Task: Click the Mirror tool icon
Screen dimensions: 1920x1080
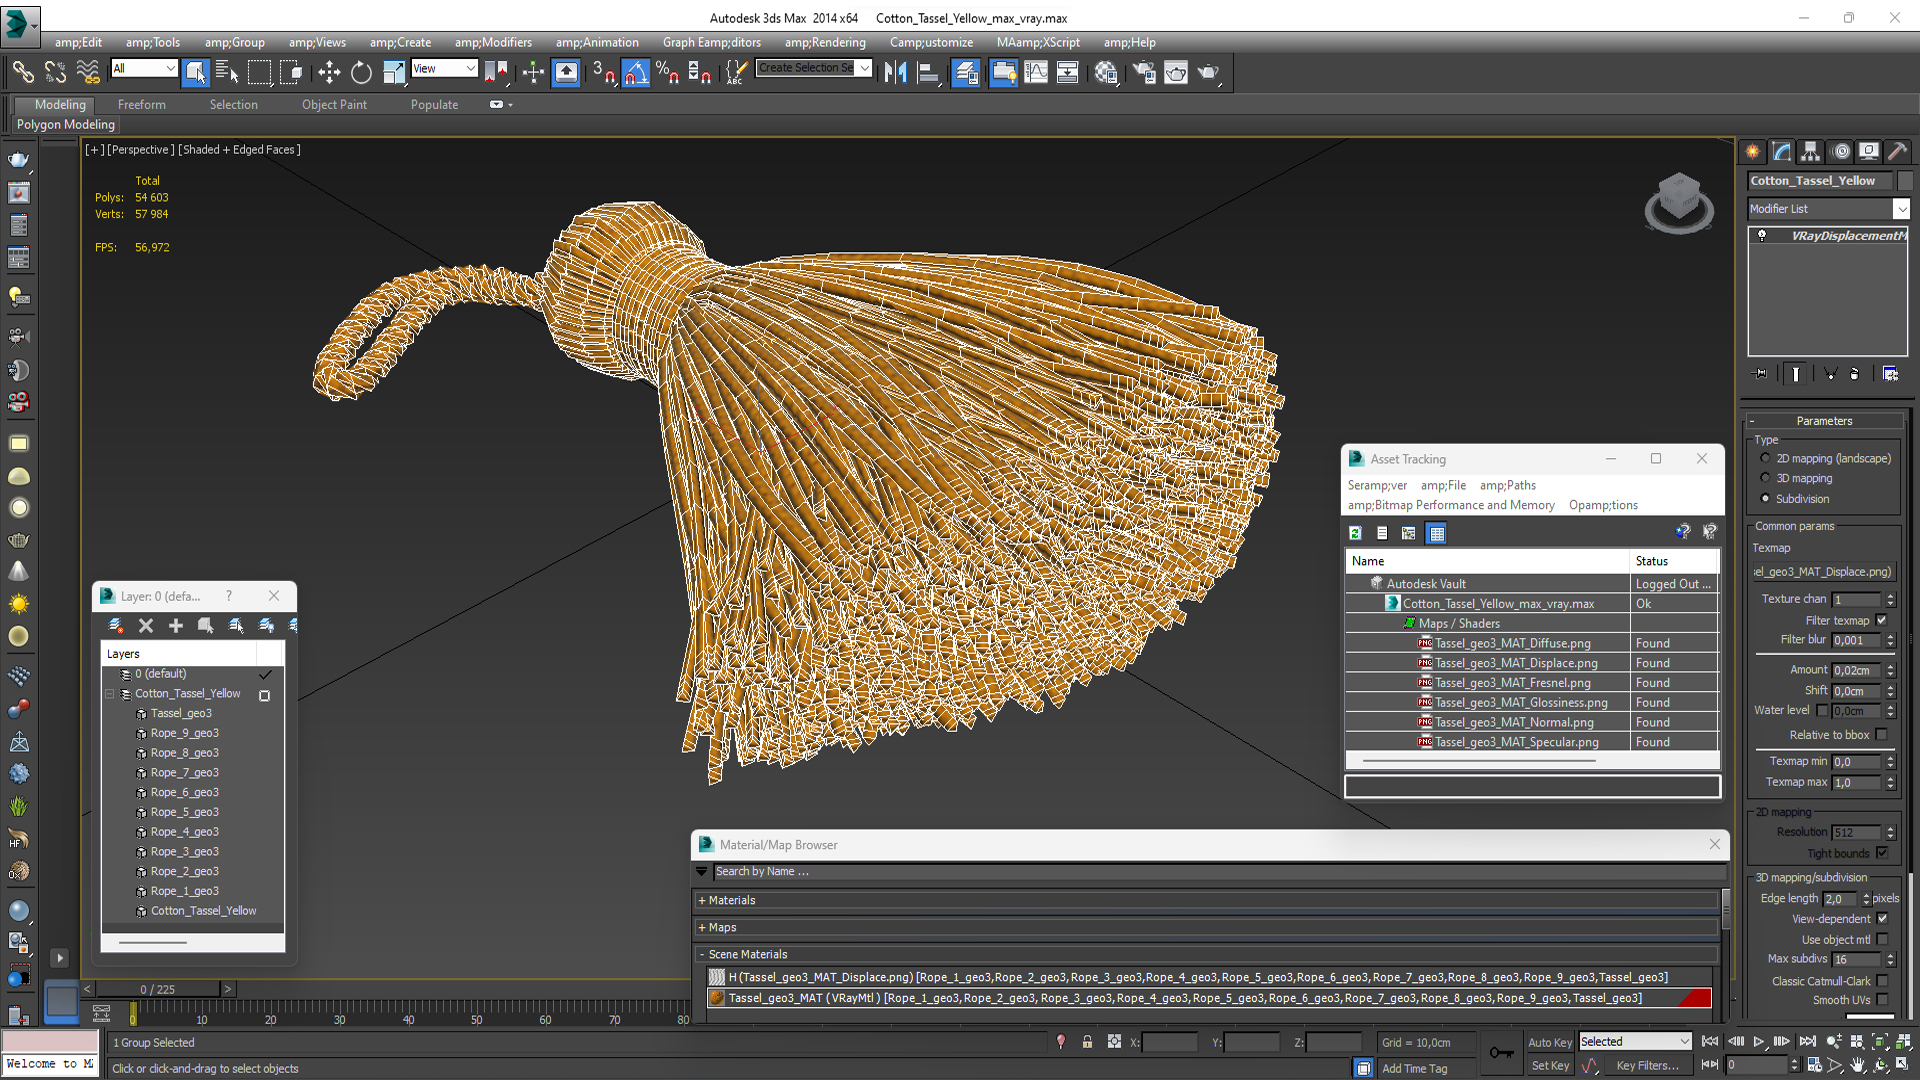Action: click(x=896, y=72)
